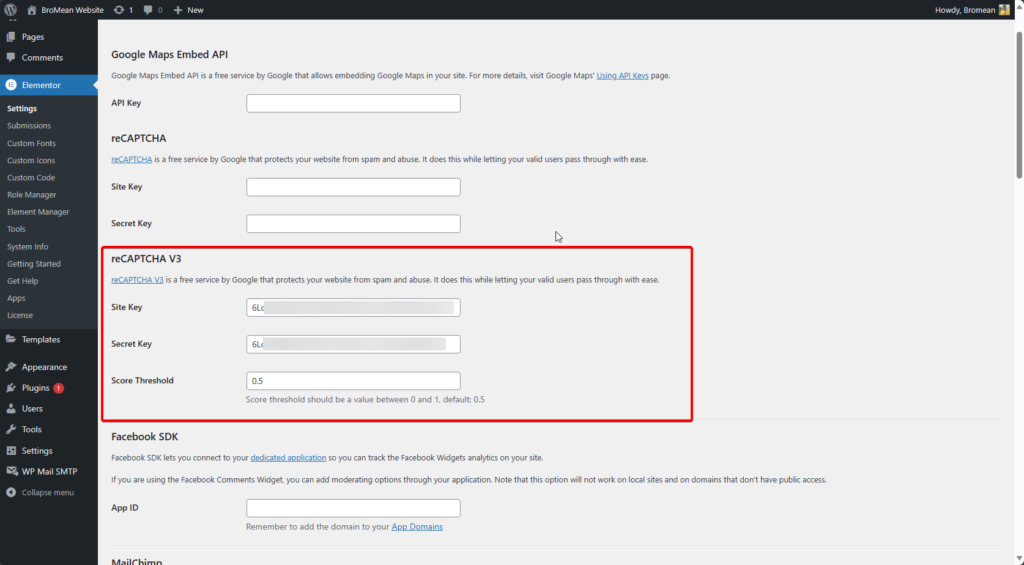Collapse the admin sidebar menu
Screen dimensions: 1024x565
pyautogui.click(x=40, y=492)
